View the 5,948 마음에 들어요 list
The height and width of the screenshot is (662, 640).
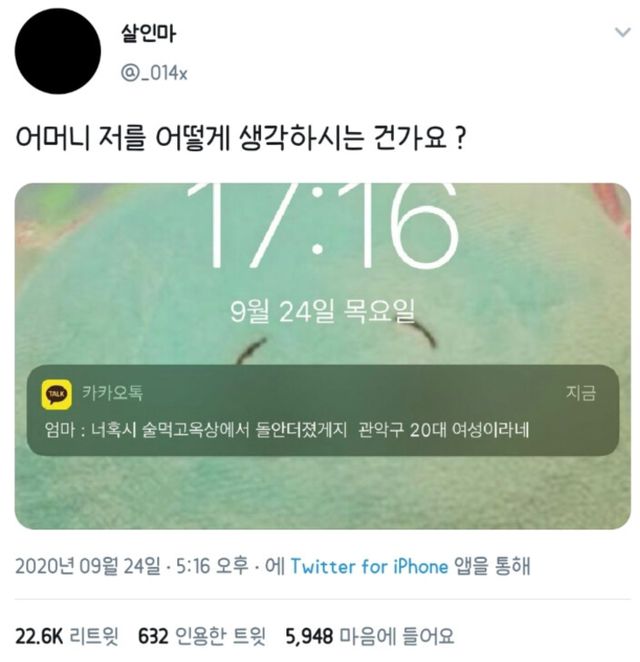369,636
